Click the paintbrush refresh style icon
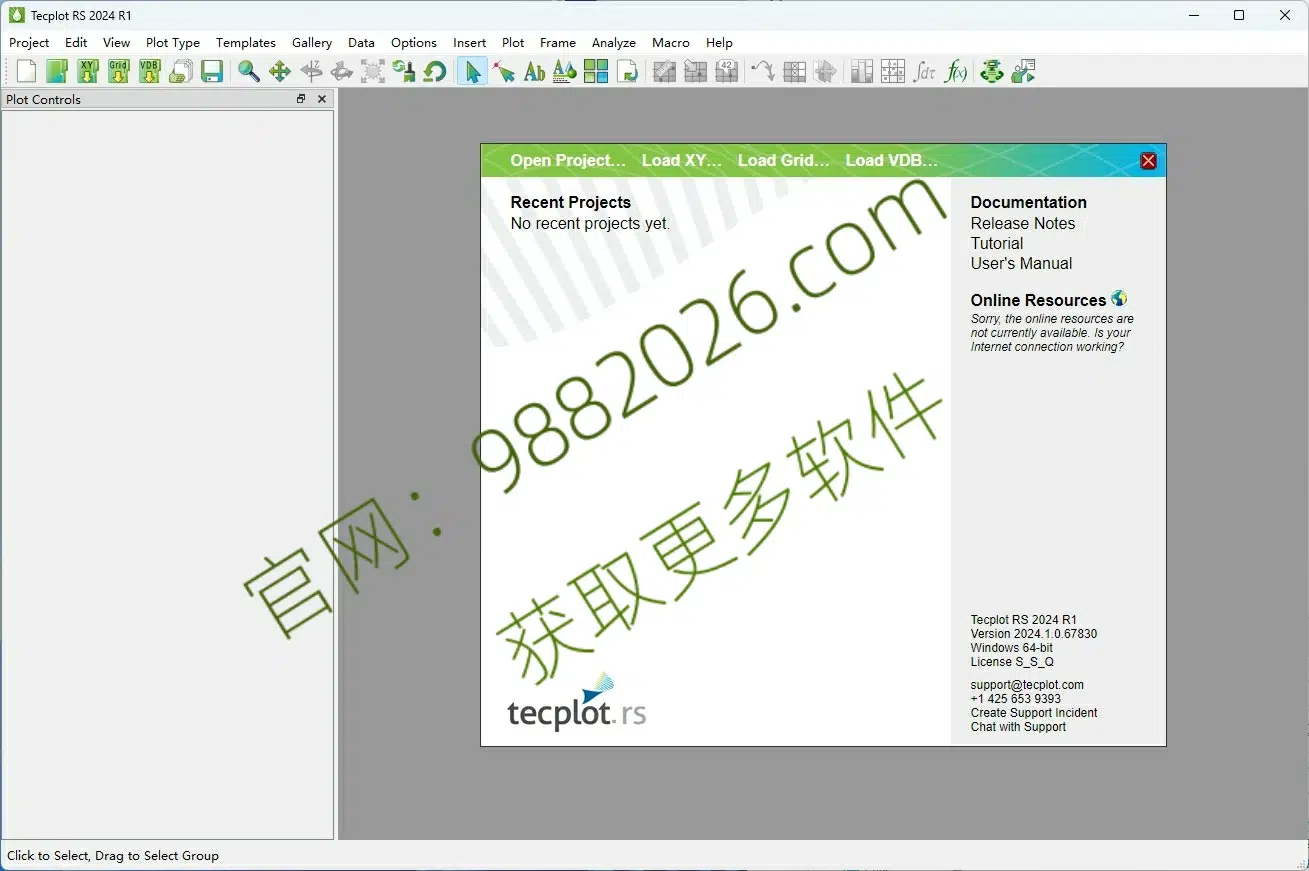 404,71
